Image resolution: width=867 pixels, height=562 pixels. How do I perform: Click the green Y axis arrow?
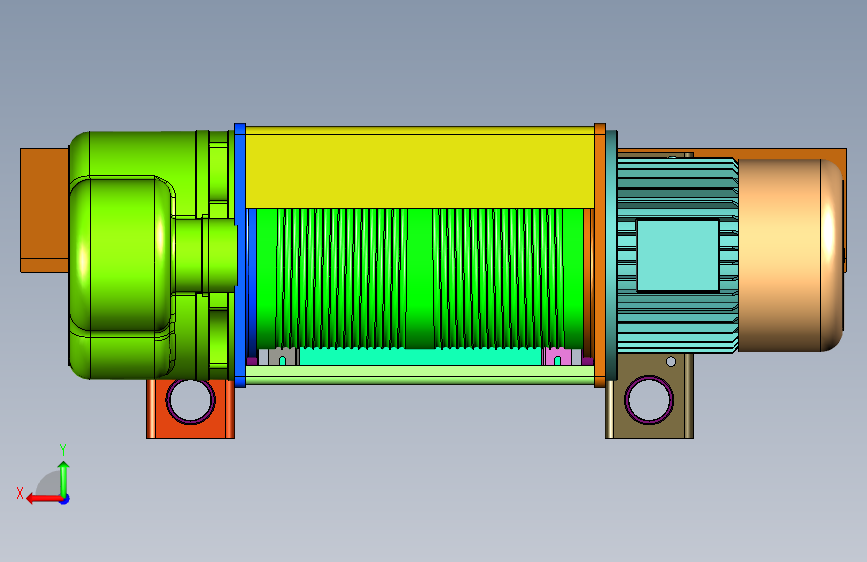click(x=64, y=480)
